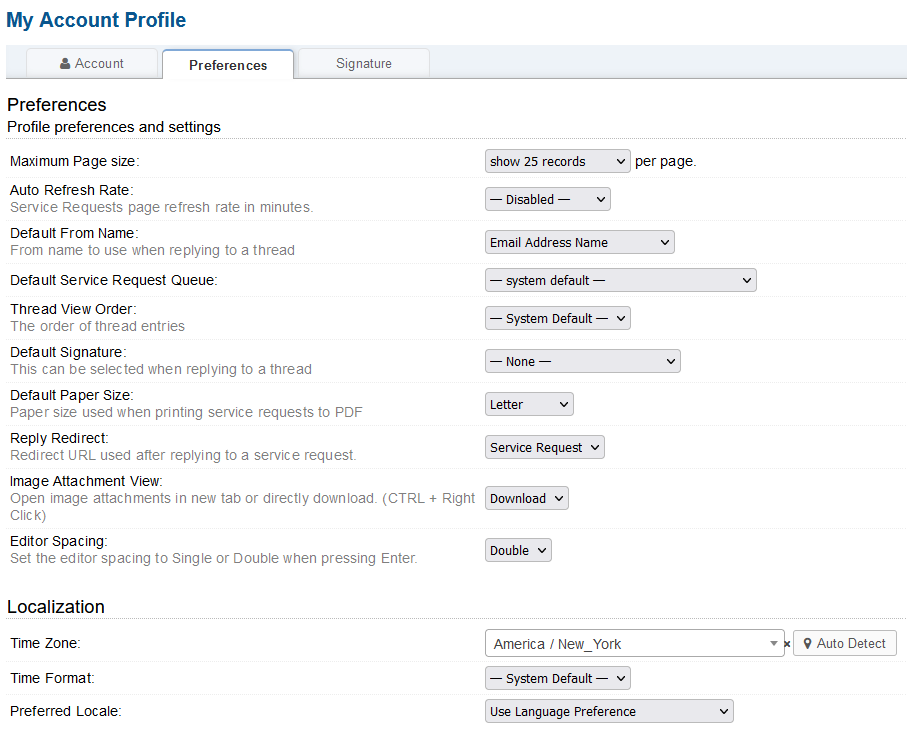The width and height of the screenshot is (907, 742).
Task: Open the Time Zone America / New_York selector
Action: pyautogui.click(x=625, y=644)
